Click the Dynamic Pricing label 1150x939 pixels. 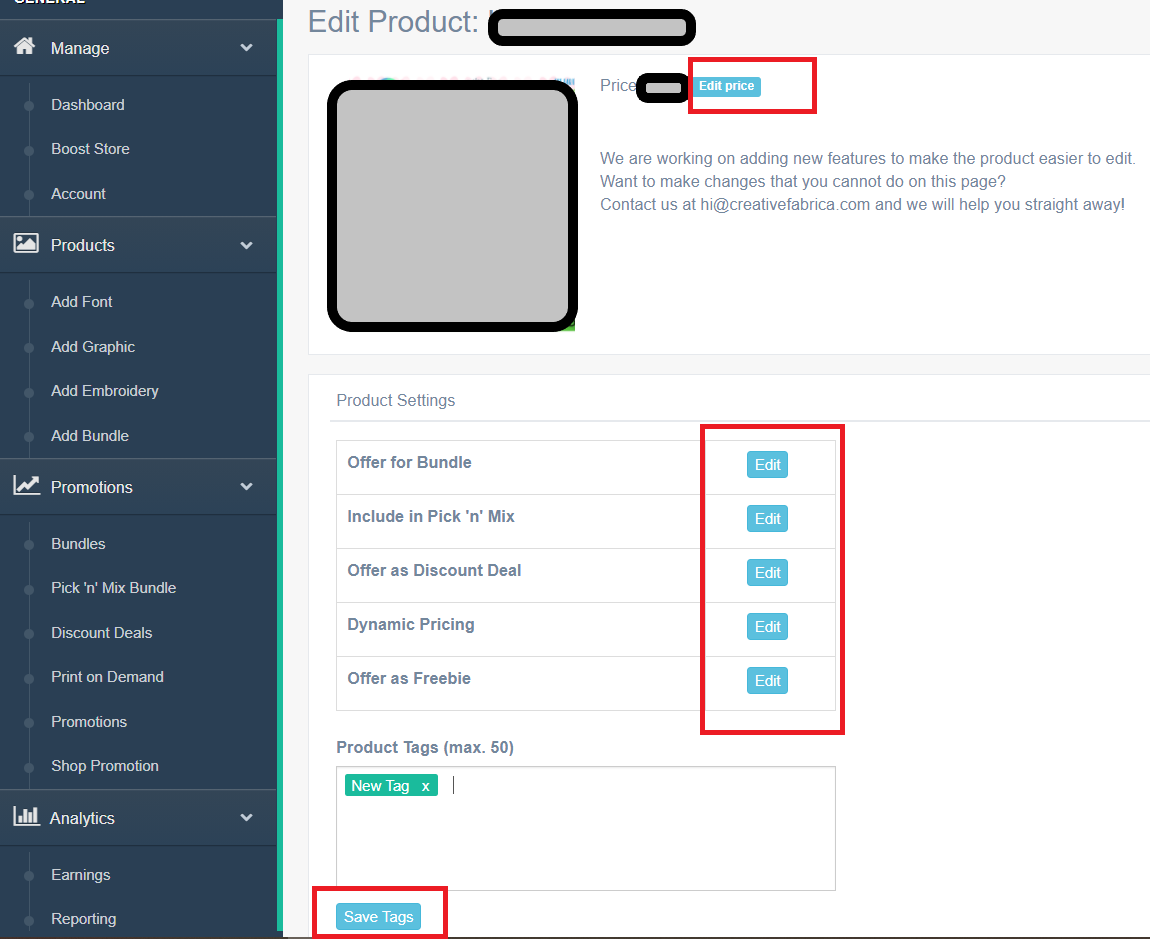point(411,624)
